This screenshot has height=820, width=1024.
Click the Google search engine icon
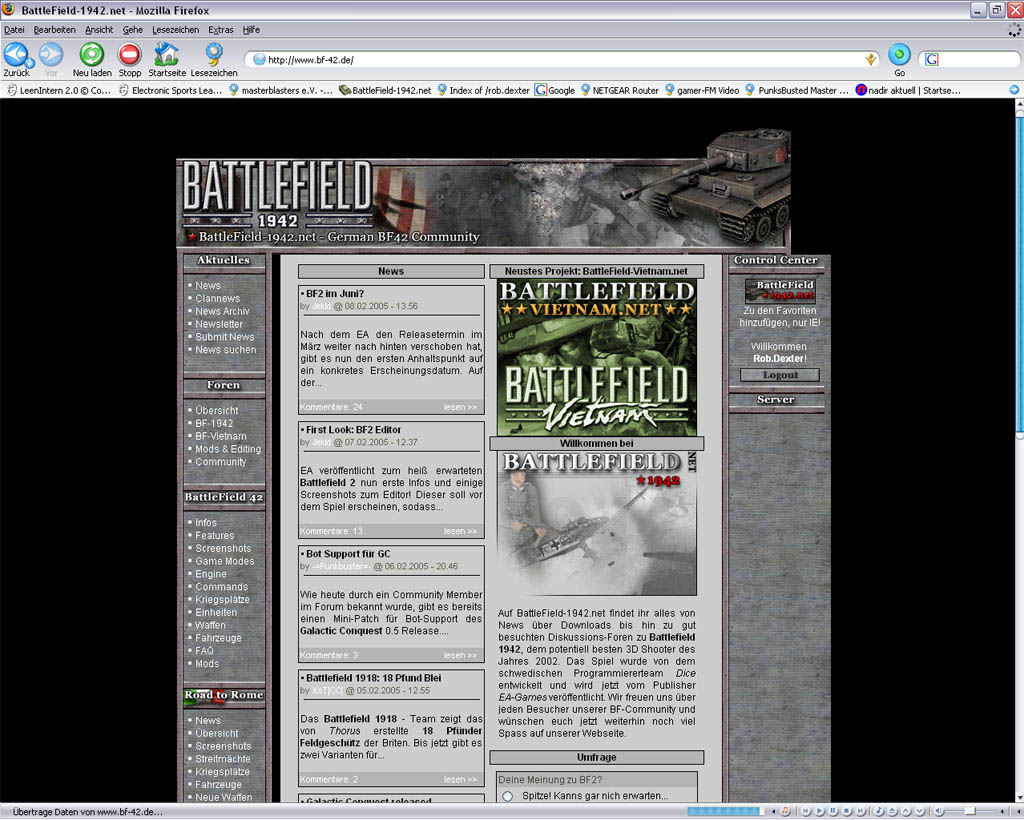click(x=932, y=59)
